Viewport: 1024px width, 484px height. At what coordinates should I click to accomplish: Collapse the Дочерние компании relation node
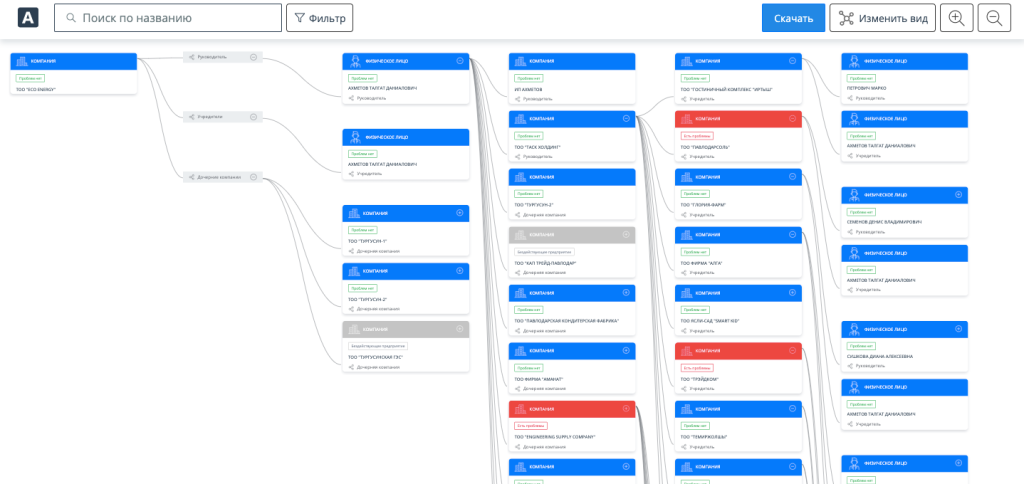[253, 177]
